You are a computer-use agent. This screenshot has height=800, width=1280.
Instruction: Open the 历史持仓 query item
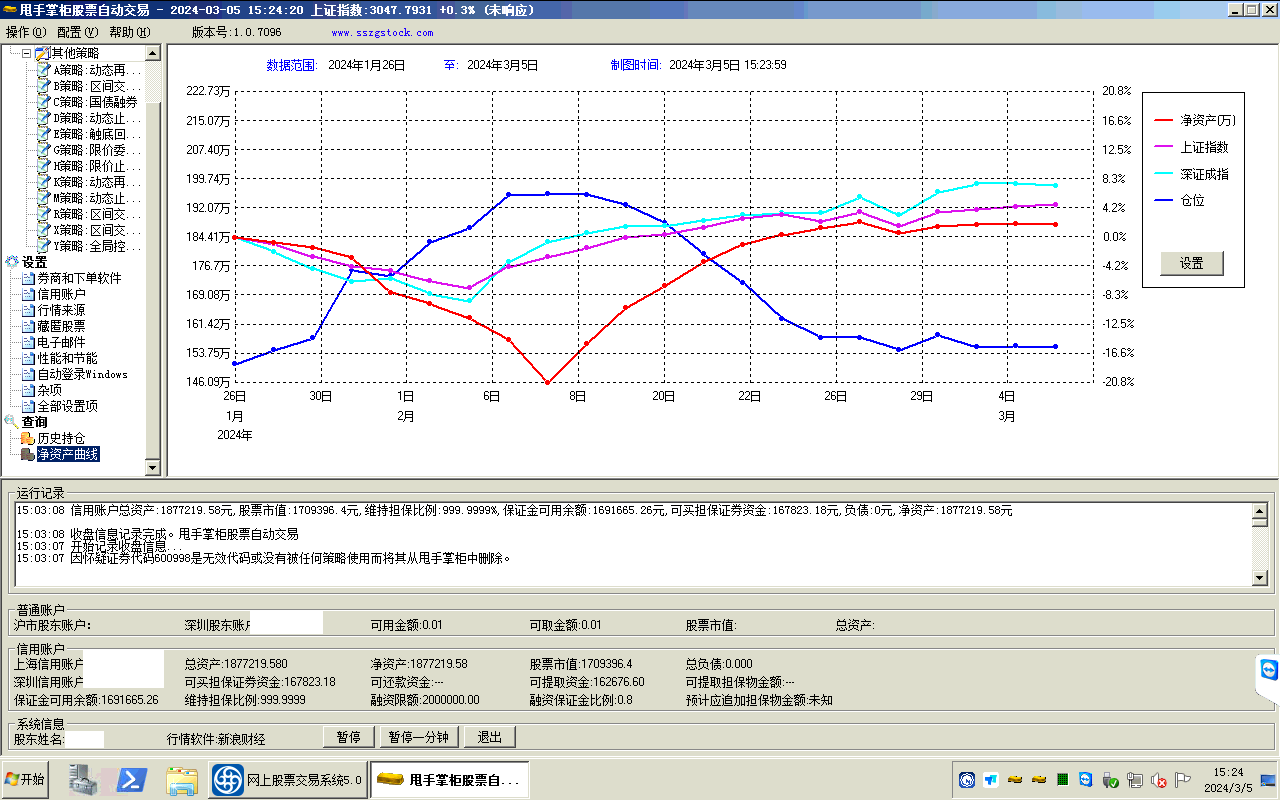point(60,438)
